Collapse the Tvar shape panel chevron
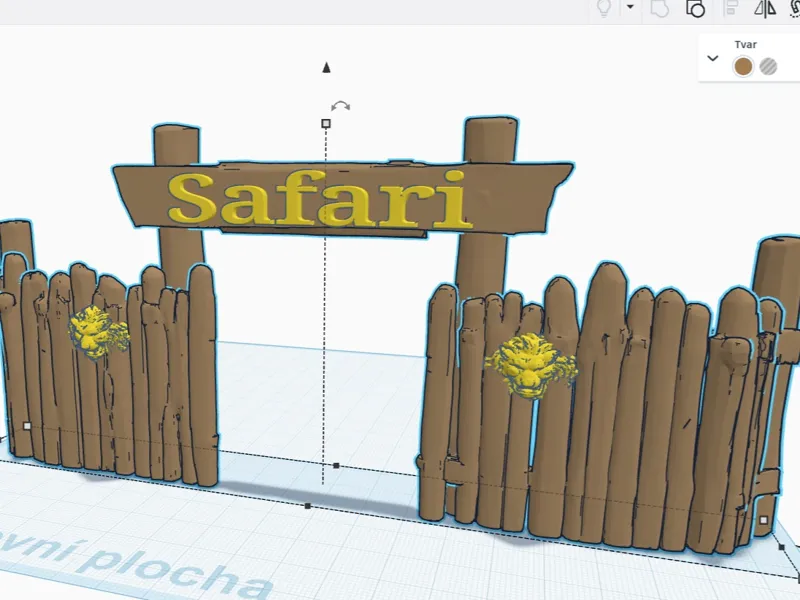800x600 pixels. pos(713,58)
